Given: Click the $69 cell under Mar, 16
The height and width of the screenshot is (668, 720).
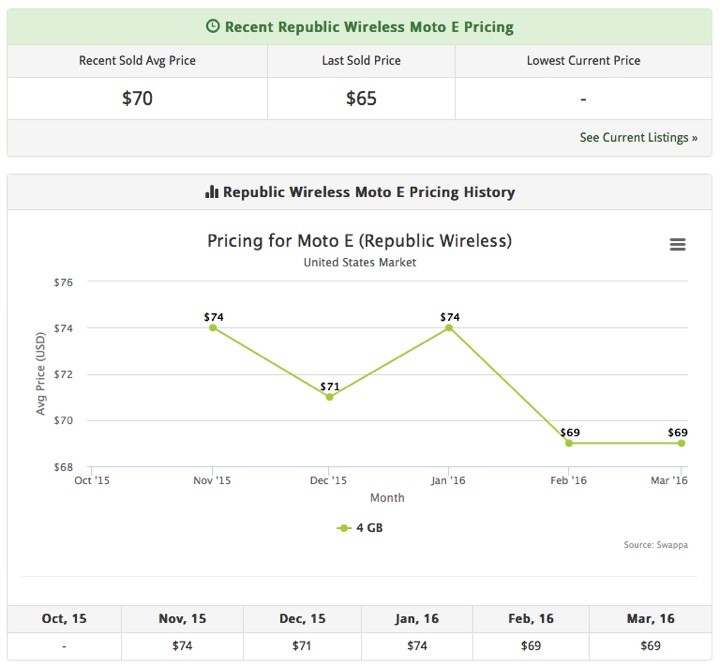Looking at the screenshot, I should (x=651, y=646).
